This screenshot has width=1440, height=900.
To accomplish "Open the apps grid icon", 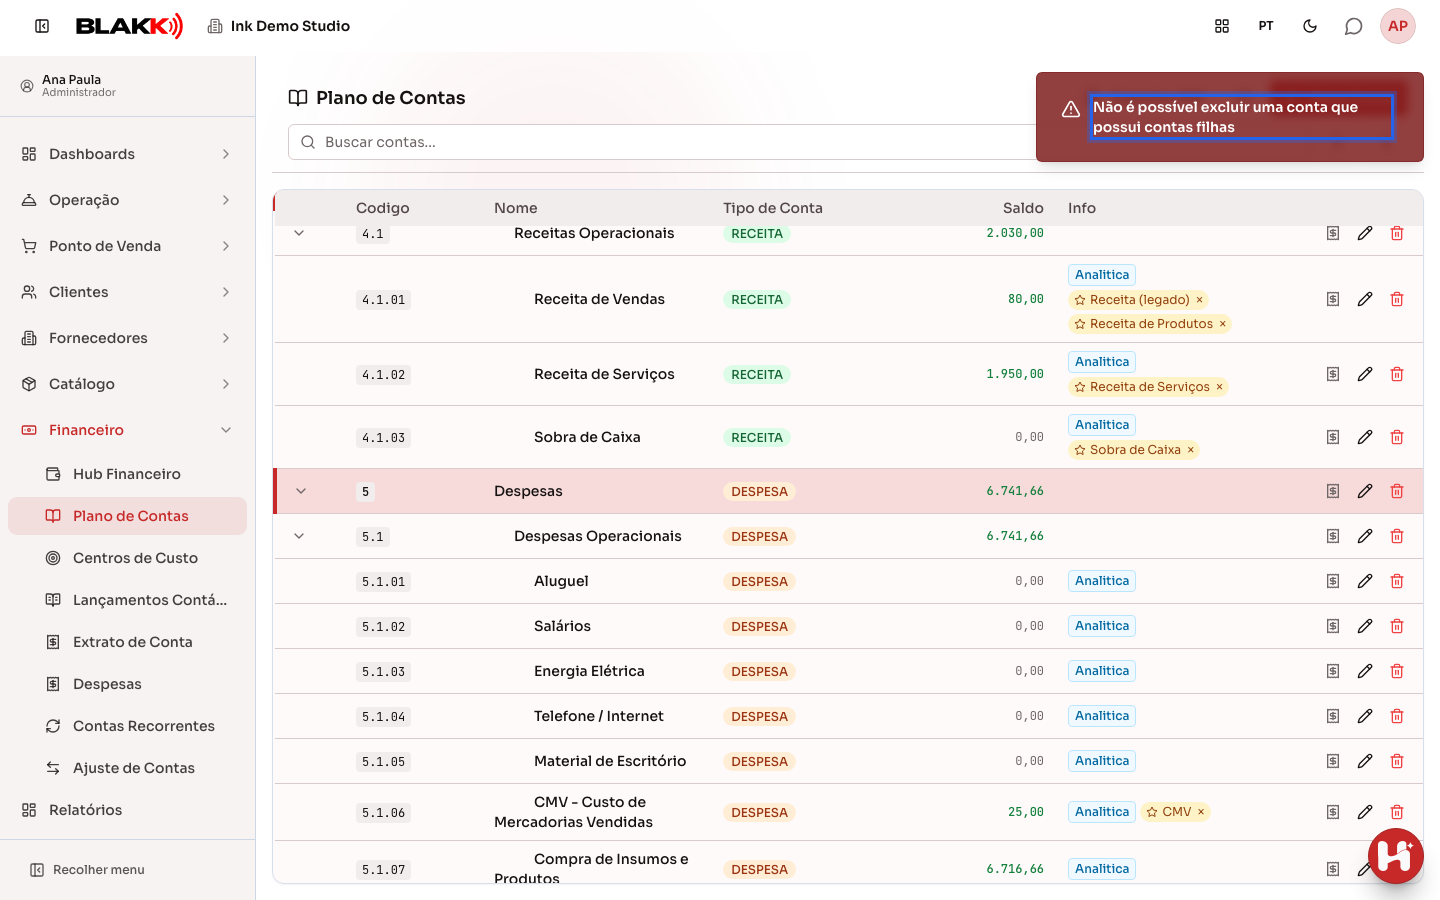I will pos(1222,26).
